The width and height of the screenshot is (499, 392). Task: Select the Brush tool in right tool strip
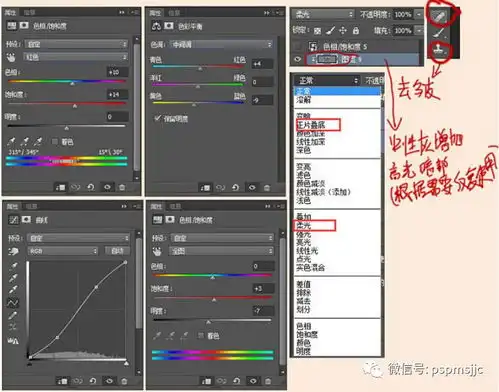440,33
